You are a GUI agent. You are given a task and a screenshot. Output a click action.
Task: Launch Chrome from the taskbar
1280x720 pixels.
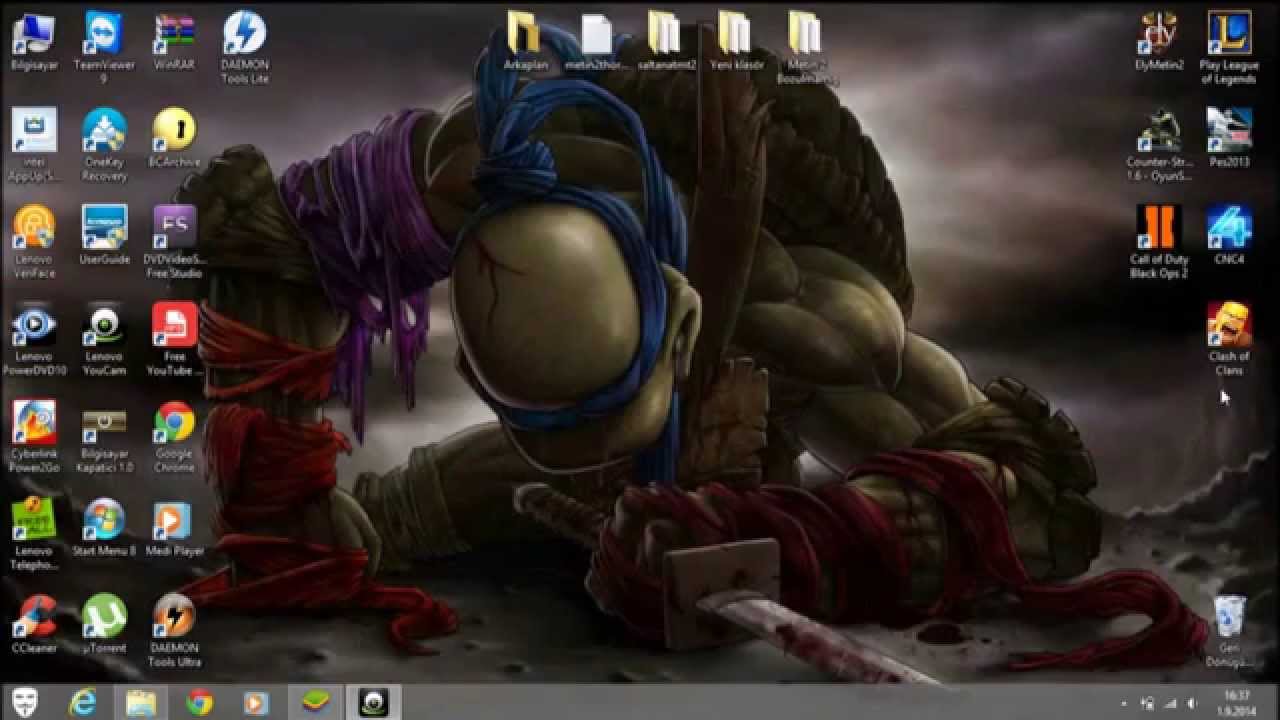pyautogui.click(x=199, y=702)
